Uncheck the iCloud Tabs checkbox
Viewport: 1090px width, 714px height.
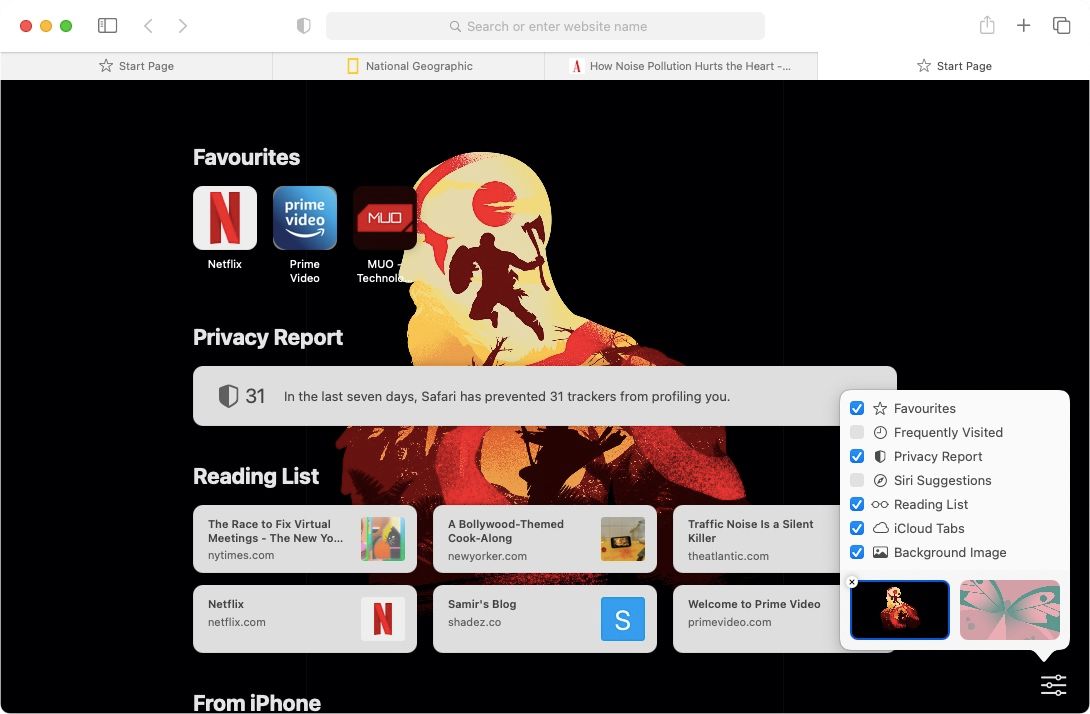(x=856, y=528)
